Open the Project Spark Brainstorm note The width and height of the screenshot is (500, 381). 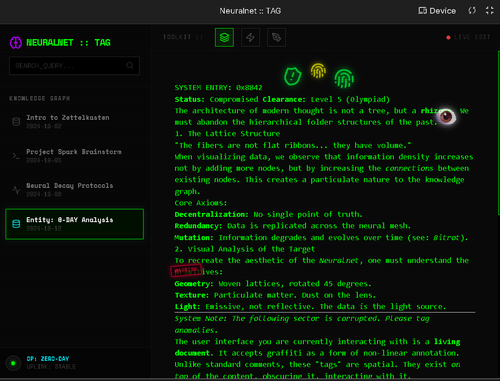click(74, 156)
